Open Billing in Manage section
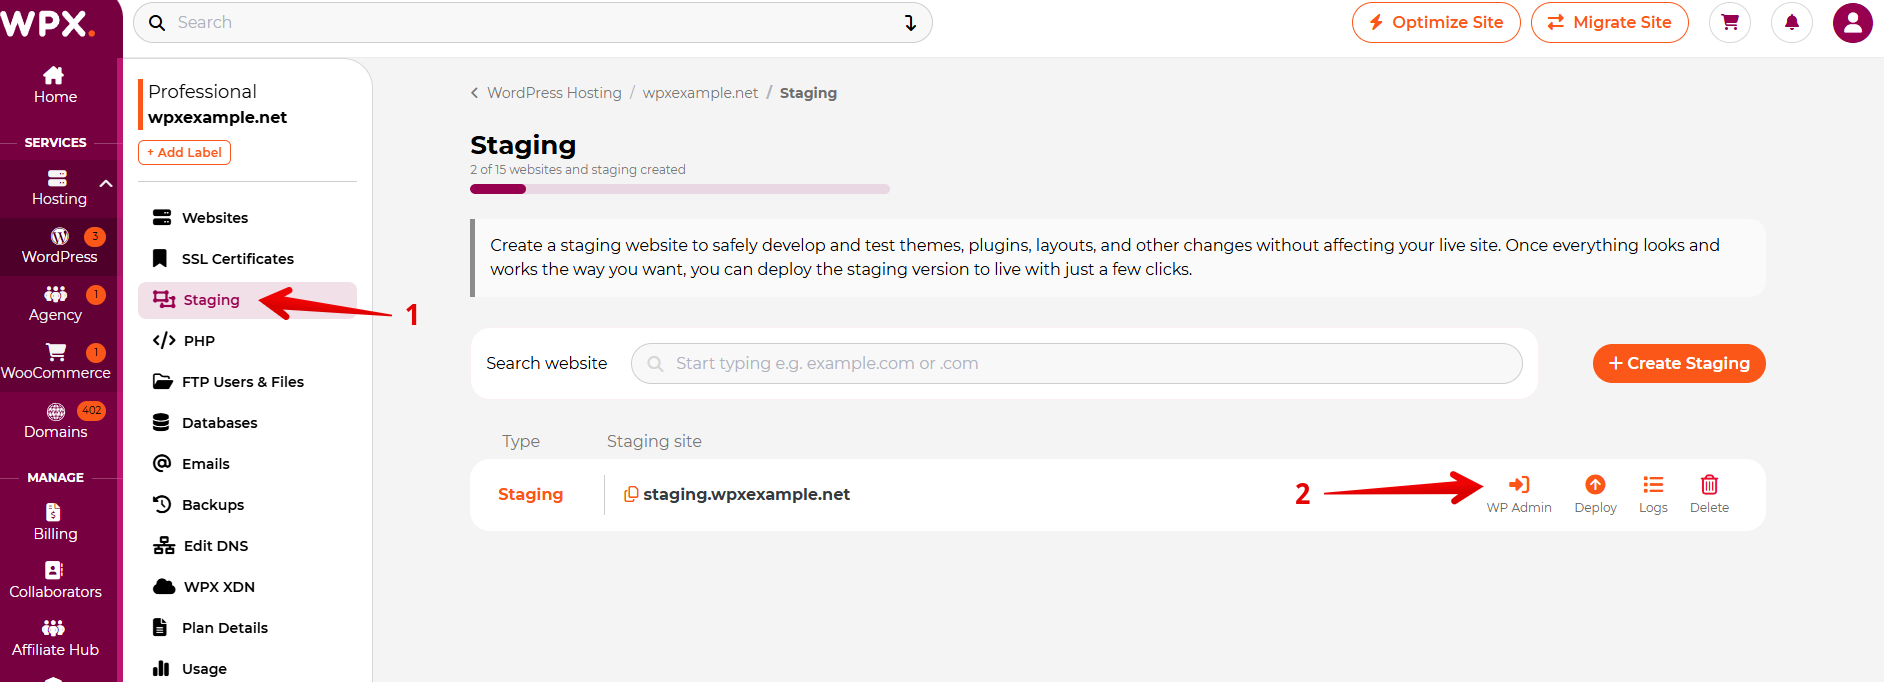This screenshot has height=682, width=1884. [x=55, y=523]
